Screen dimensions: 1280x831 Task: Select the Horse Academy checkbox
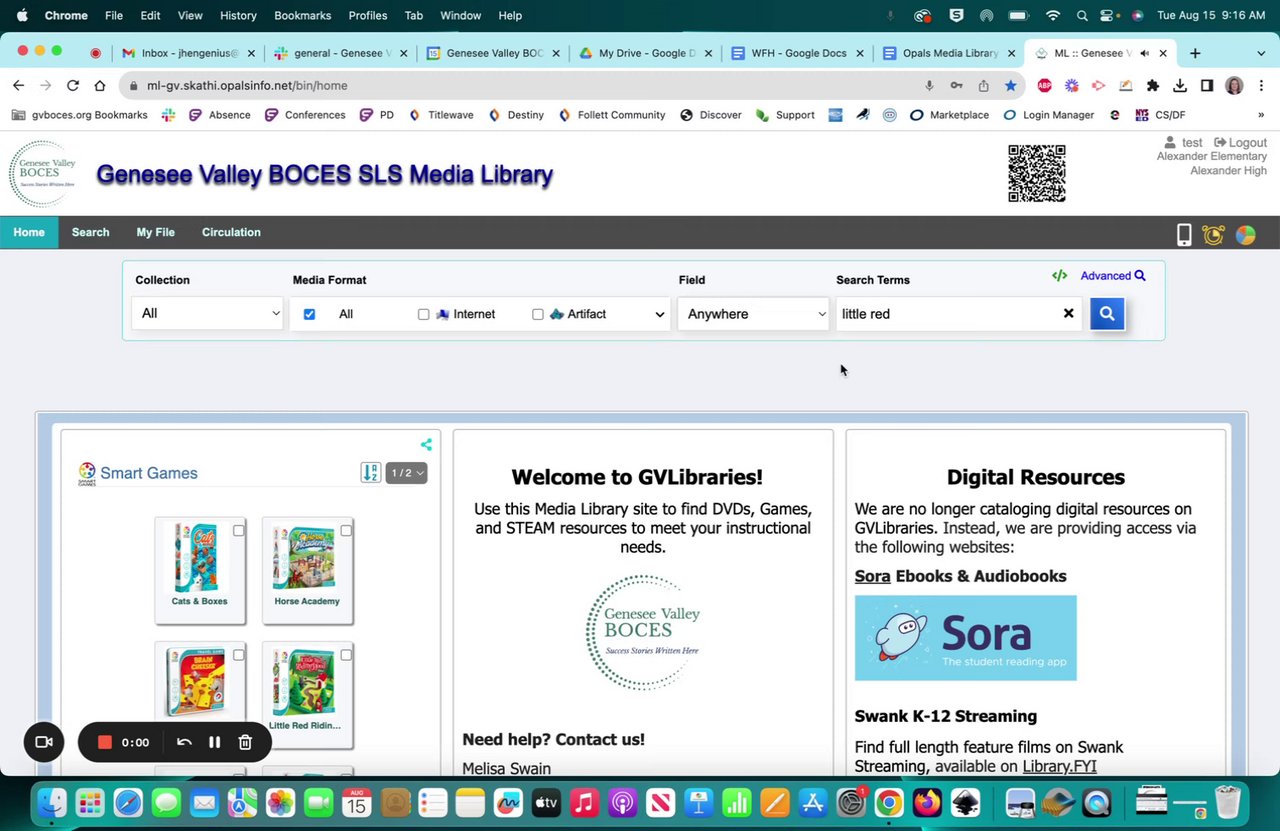pyautogui.click(x=345, y=530)
